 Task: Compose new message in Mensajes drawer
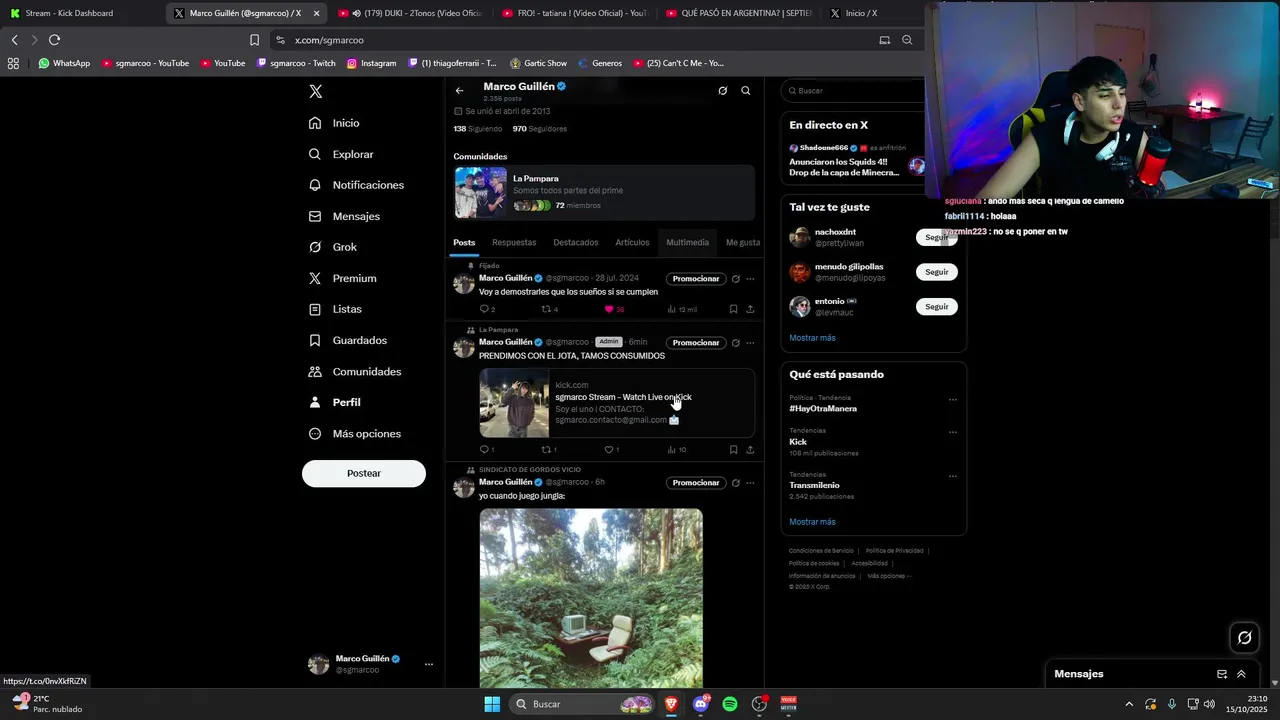tap(1221, 674)
